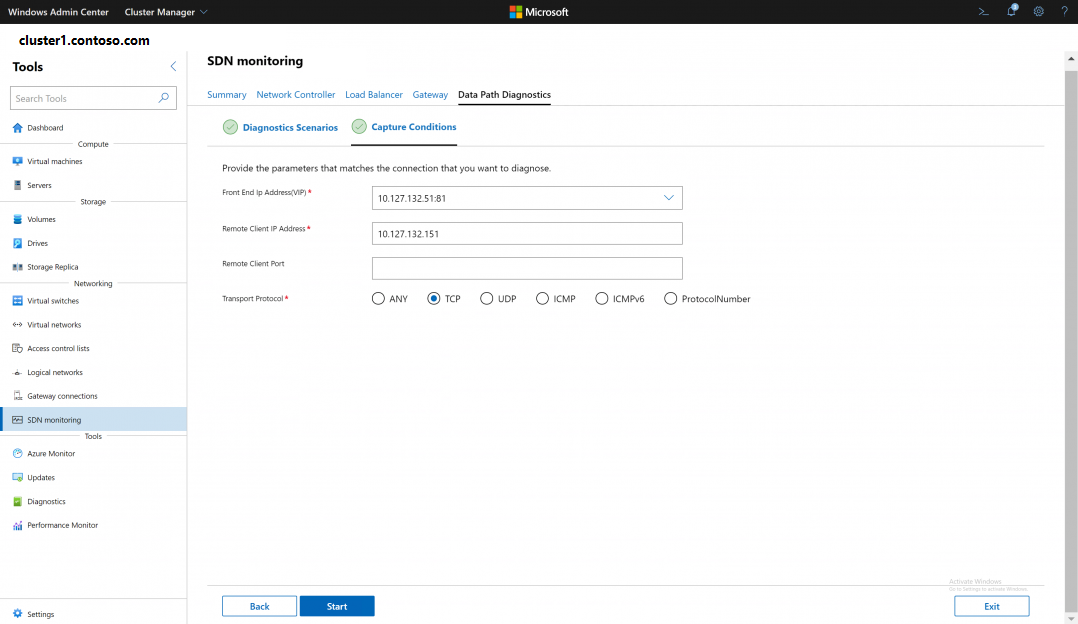The height and width of the screenshot is (624, 1078).
Task: Open the Gateway connections sidebar link
Action: click(63, 397)
